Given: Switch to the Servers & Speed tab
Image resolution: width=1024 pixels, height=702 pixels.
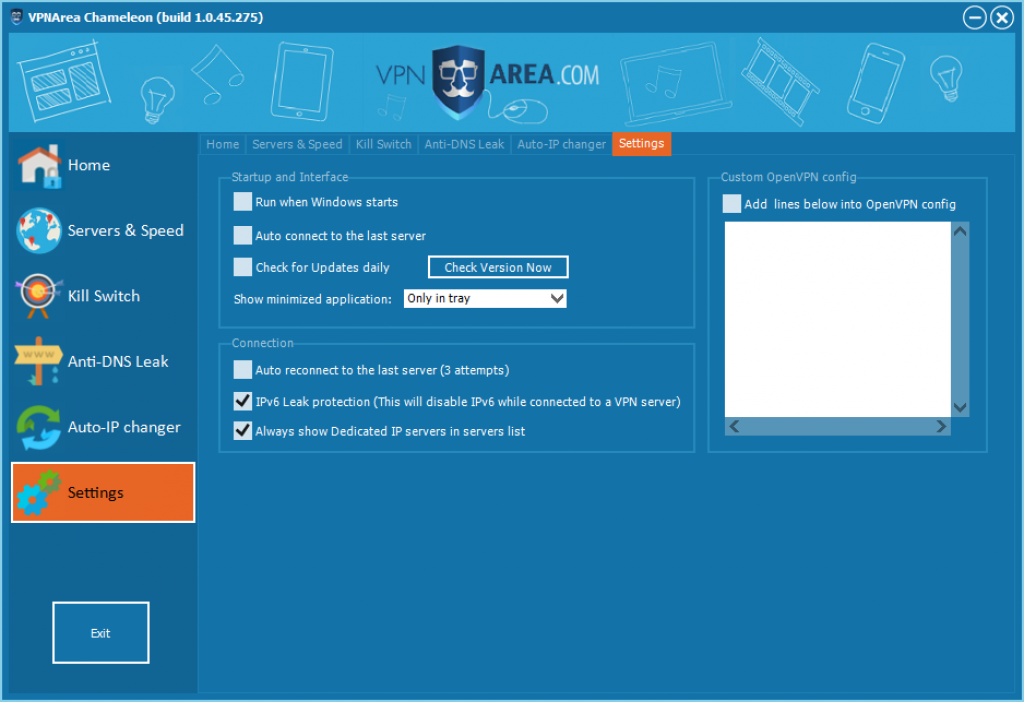Looking at the screenshot, I should pos(297,144).
